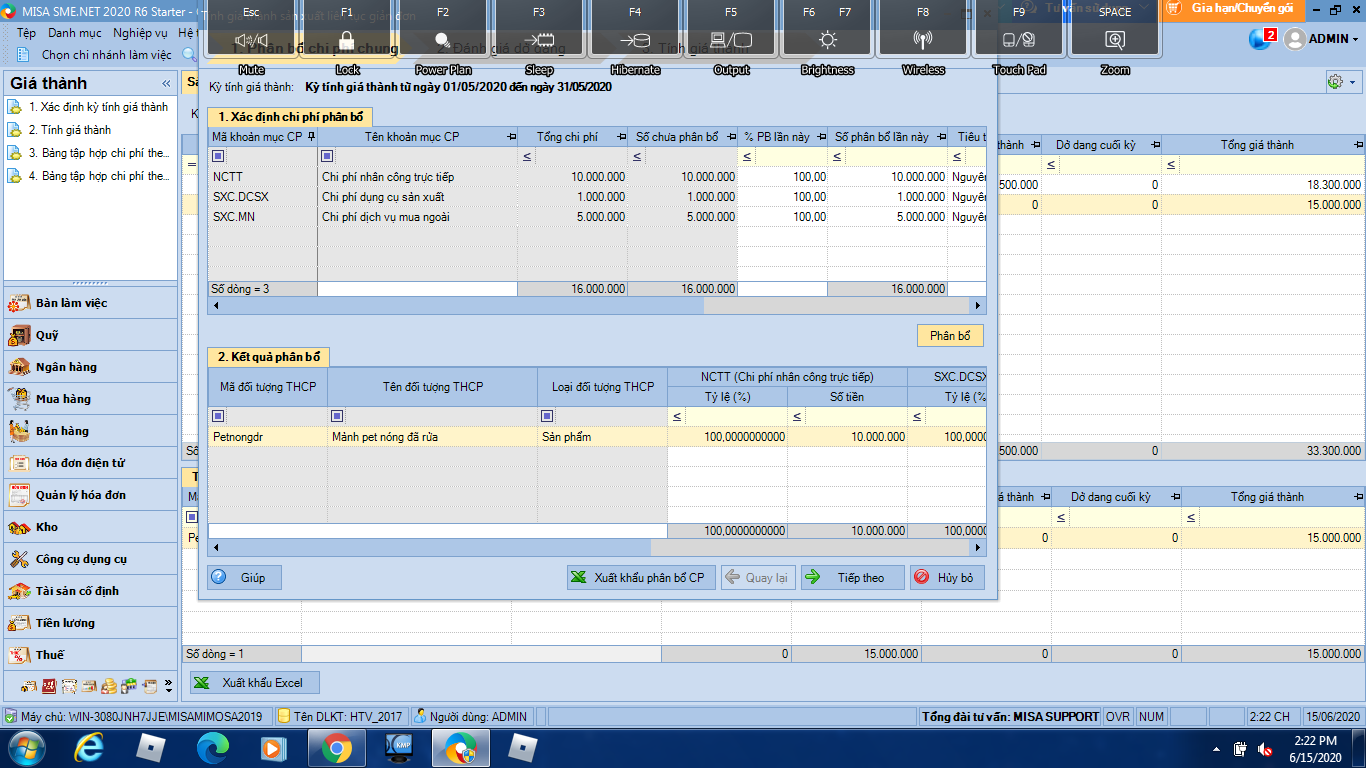Toggle filter box under Tên đối tượng THCP
1366x768 pixels.
(x=337, y=416)
